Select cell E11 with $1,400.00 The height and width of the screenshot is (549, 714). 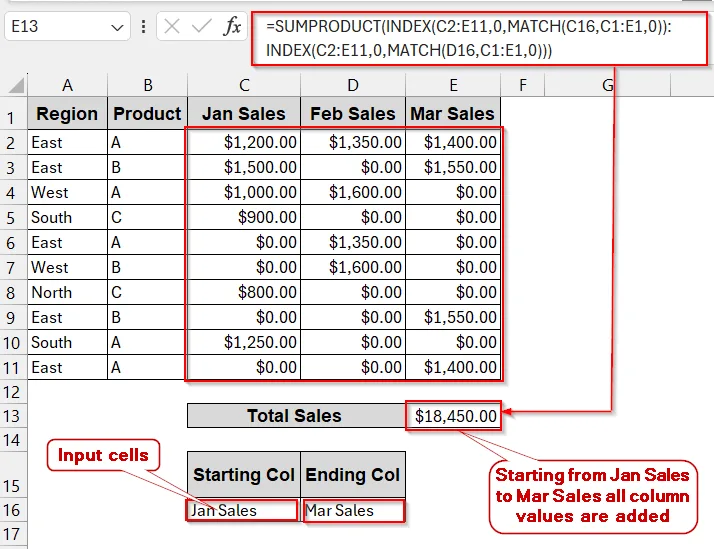coord(453,367)
